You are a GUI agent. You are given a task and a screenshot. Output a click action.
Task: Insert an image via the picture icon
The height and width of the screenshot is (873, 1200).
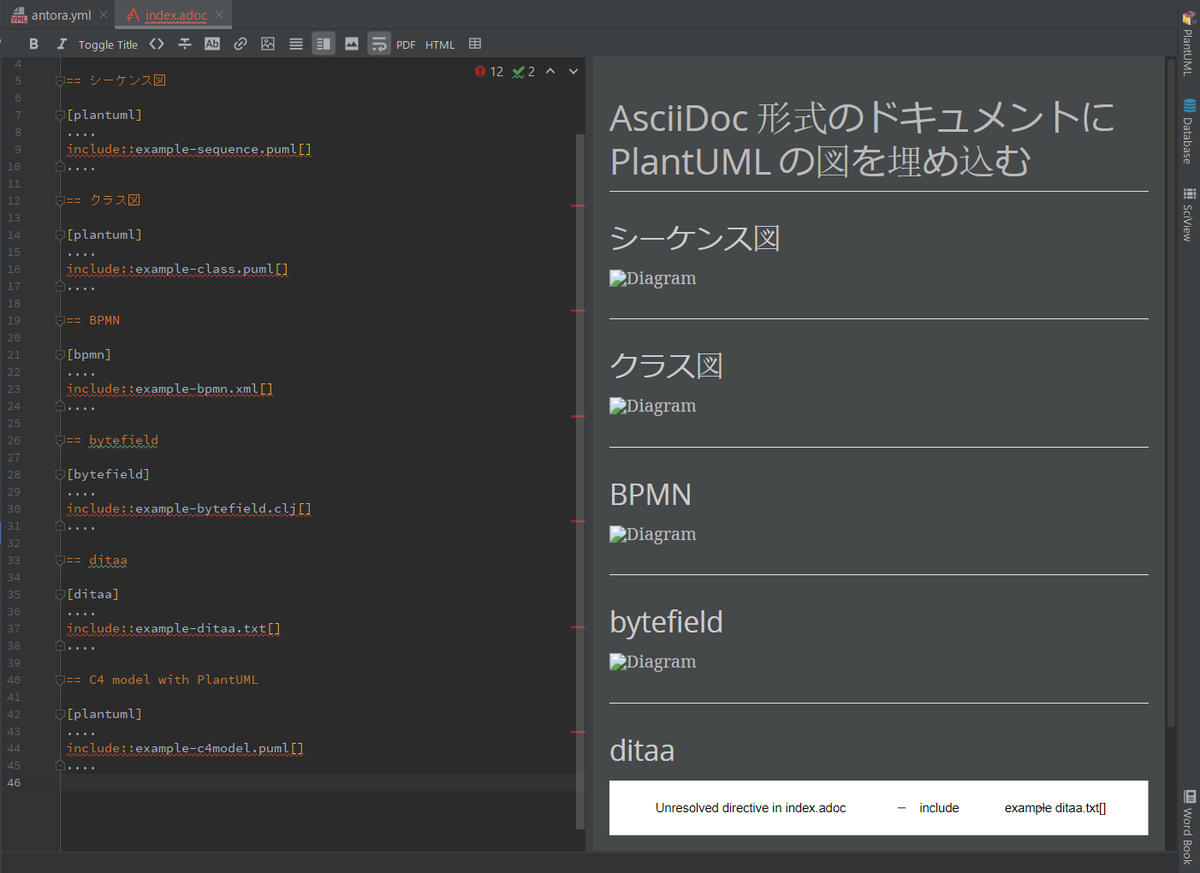[x=268, y=44]
